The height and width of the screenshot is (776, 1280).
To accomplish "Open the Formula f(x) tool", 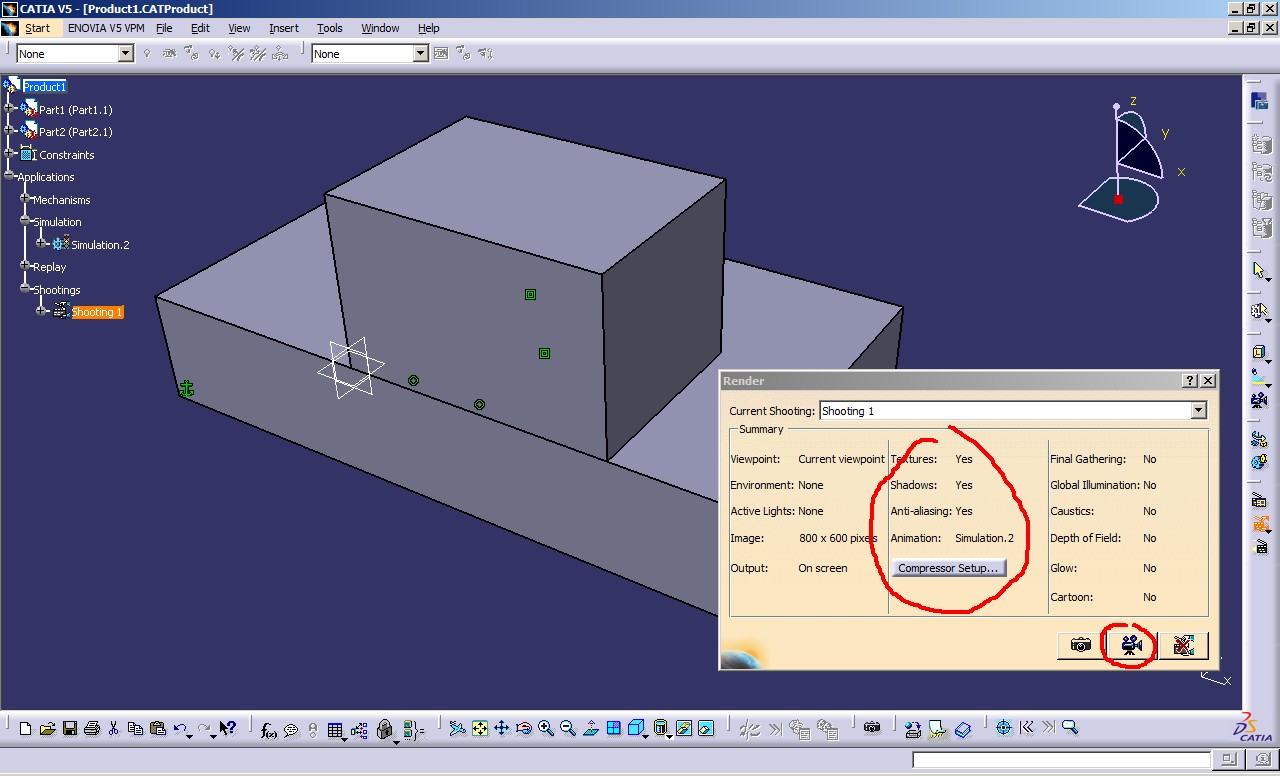I will click(269, 729).
